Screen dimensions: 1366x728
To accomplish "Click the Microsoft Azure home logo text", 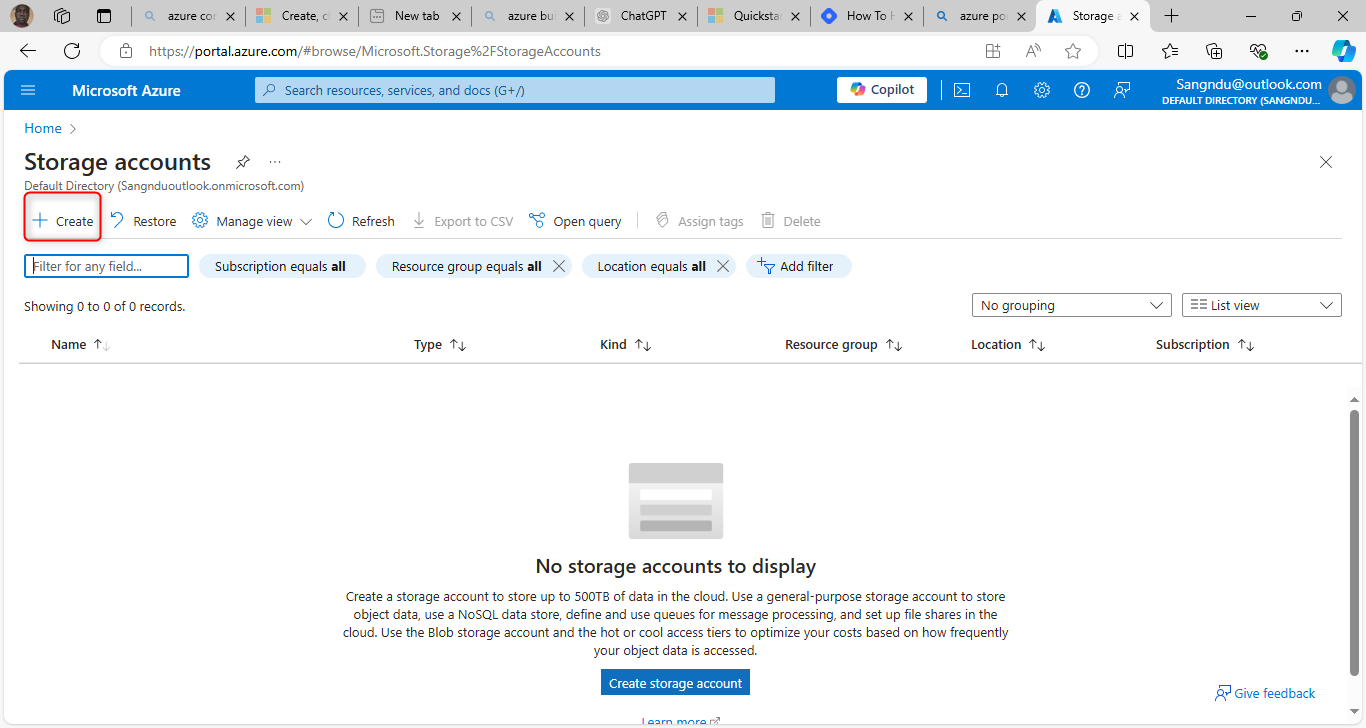I will click(126, 90).
